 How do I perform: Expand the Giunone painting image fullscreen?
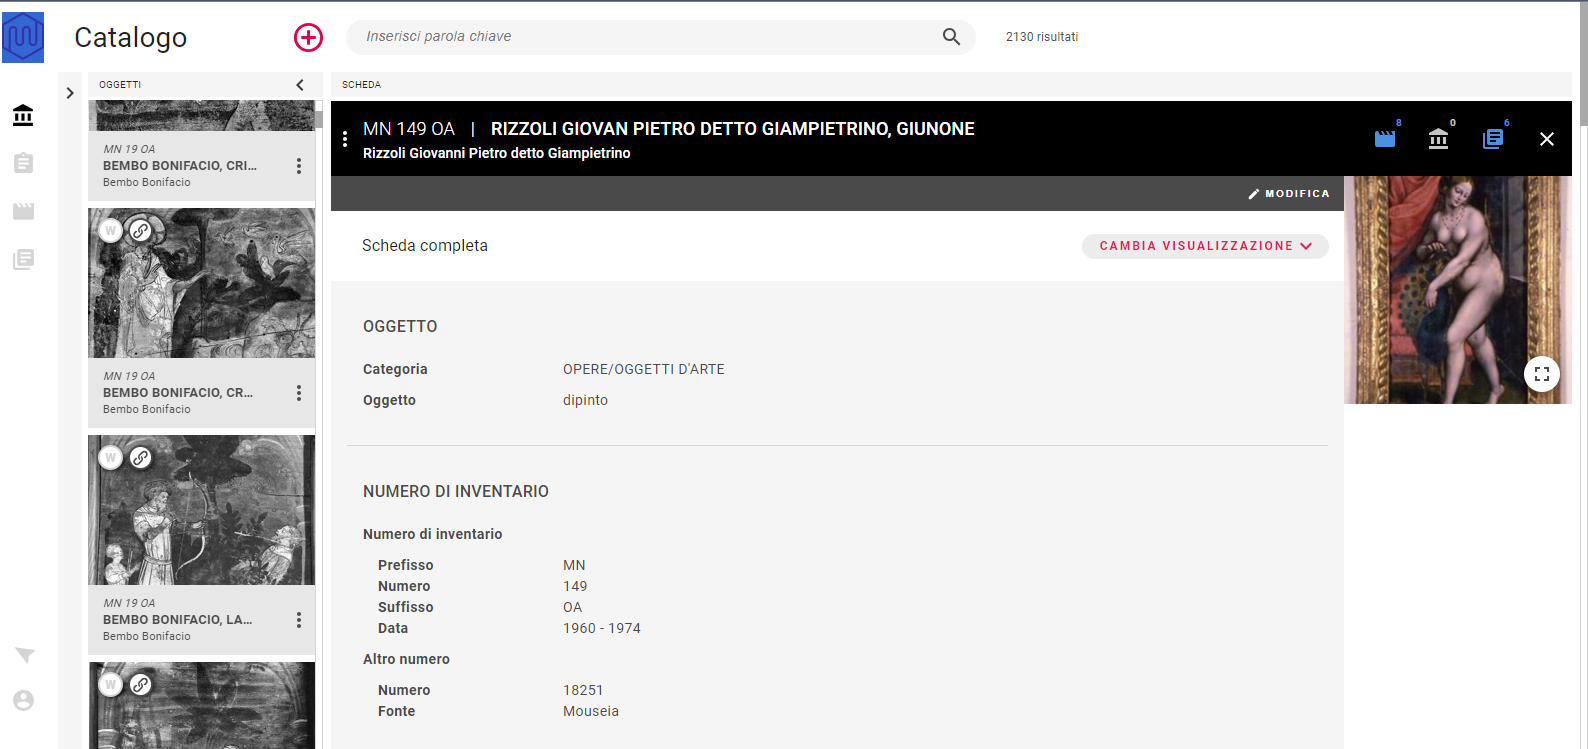[1542, 374]
